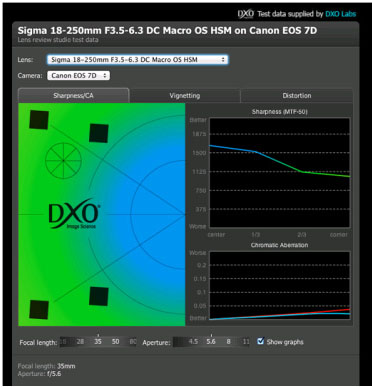The image size is (372, 387).
Task: Set focal length to 28 on slider
Action: pos(80,342)
